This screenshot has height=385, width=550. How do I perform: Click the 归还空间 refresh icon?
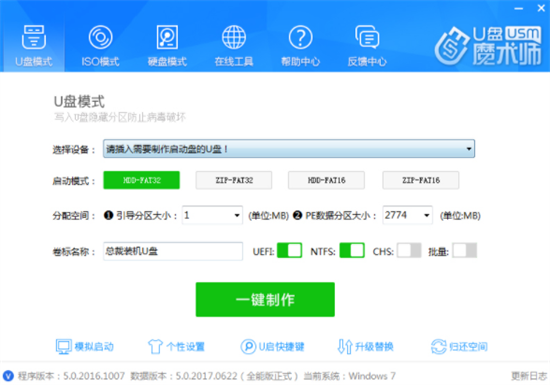click(438, 346)
